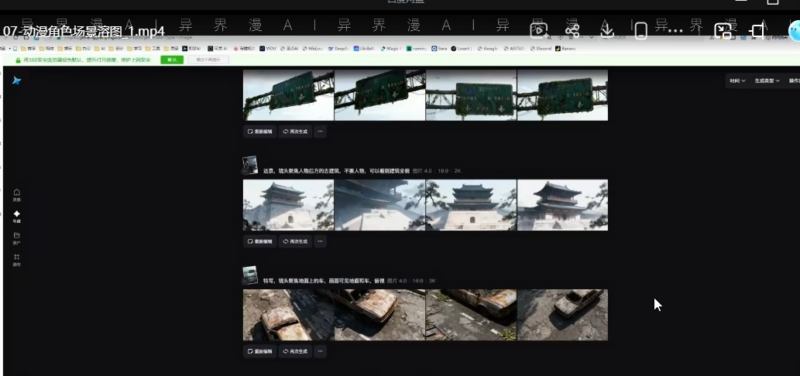
Task: Open more options under ancient building images
Action: (320, 241)
